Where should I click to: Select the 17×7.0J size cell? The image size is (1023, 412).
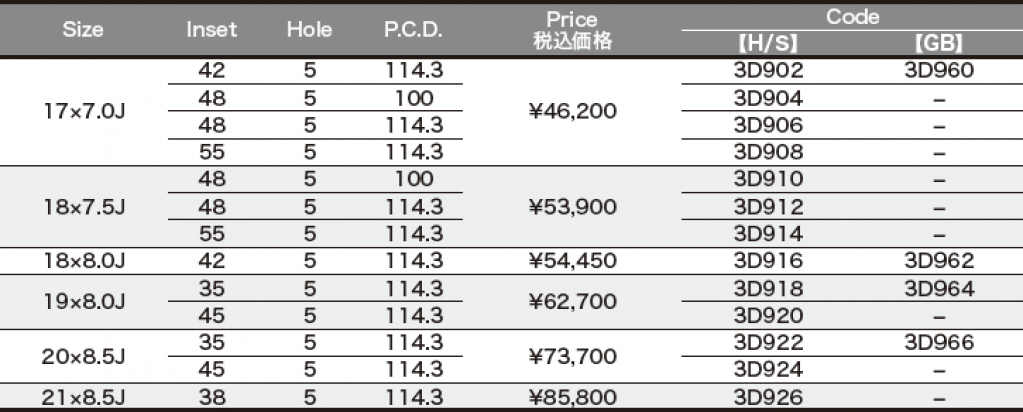tap(84, 112)
